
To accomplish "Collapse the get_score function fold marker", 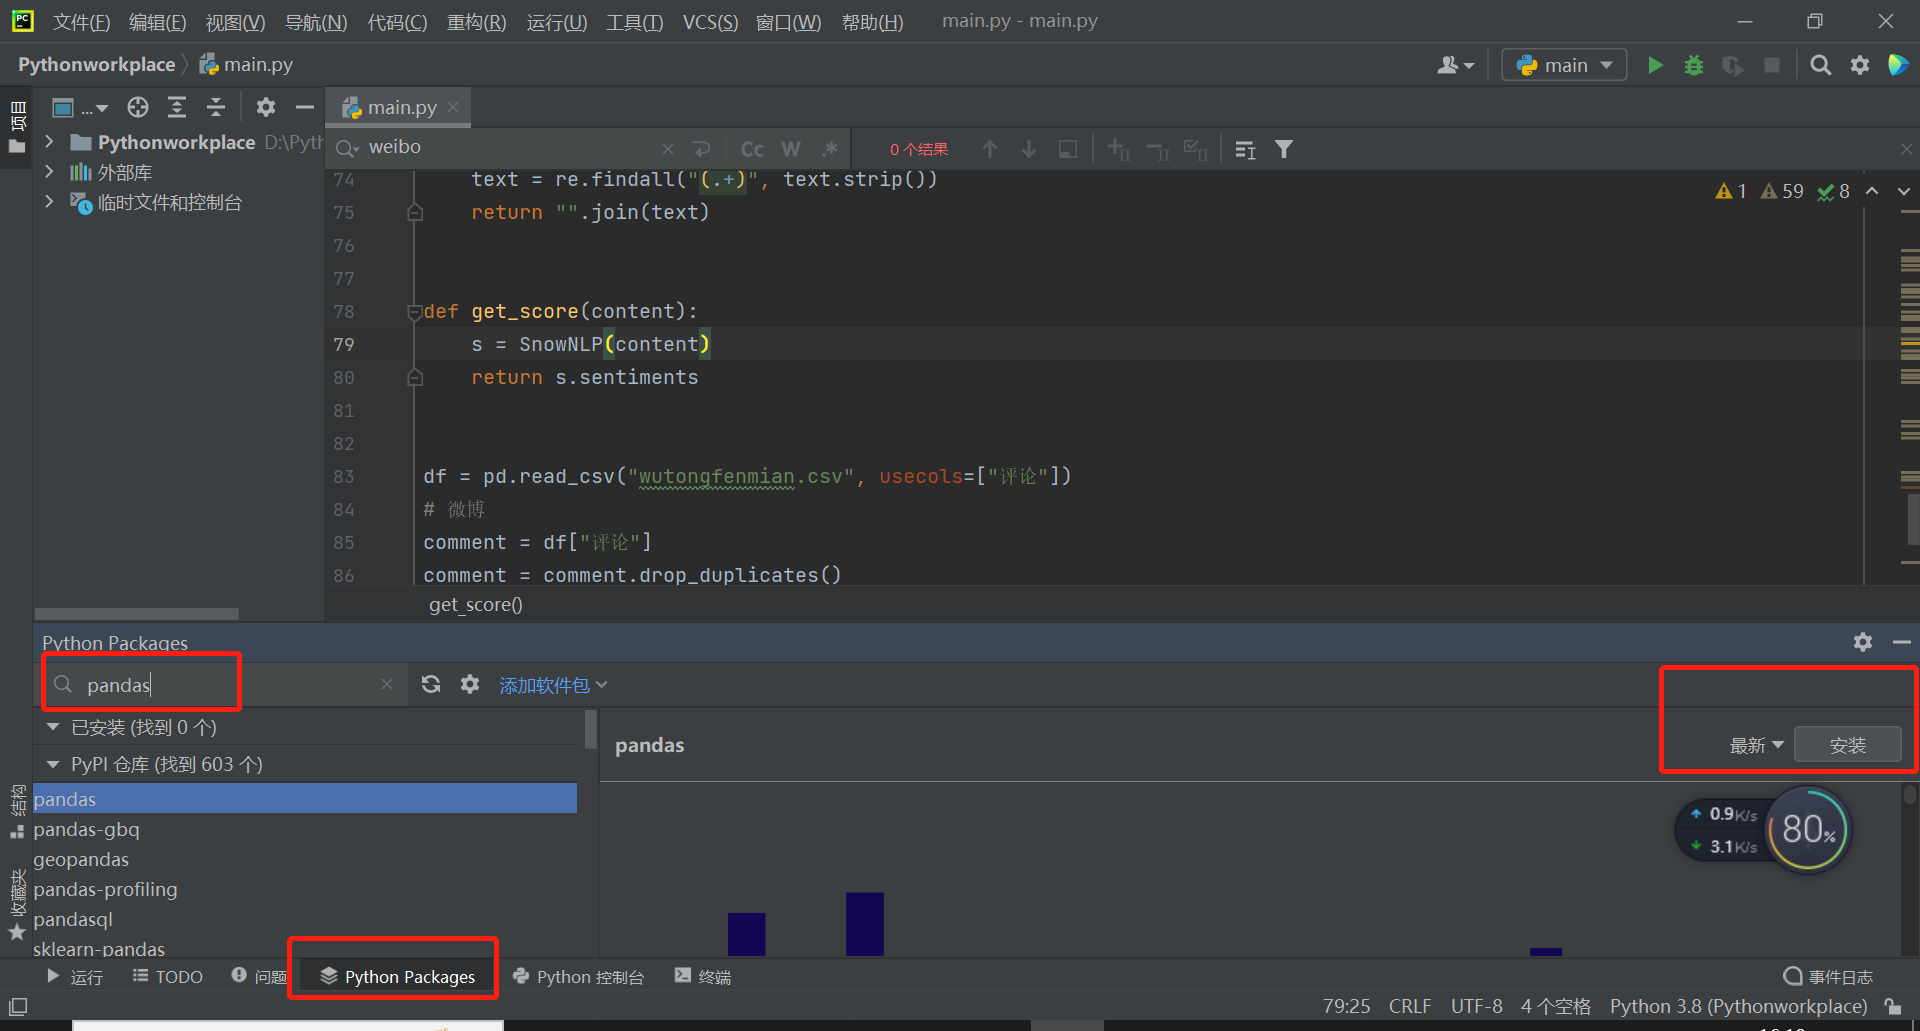I will [x=414, y=312].
